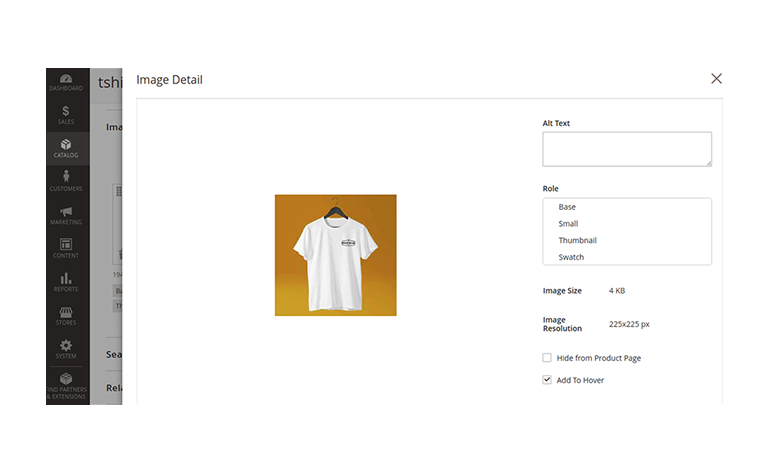The width and height of the screenshot is (782, 473).
Task: Select the Small role option
Action: pos(568,224)
